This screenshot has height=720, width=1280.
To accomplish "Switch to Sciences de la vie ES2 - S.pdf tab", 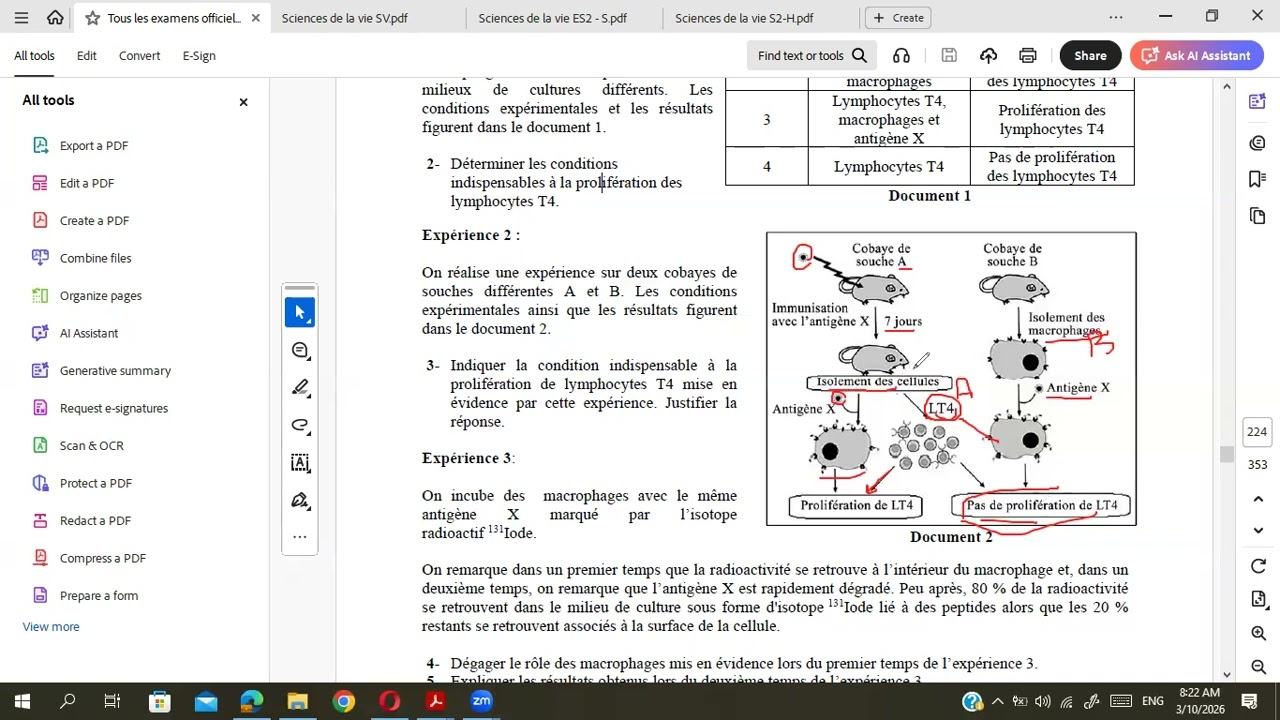I will pyautogui.click(x=553, y=18).
